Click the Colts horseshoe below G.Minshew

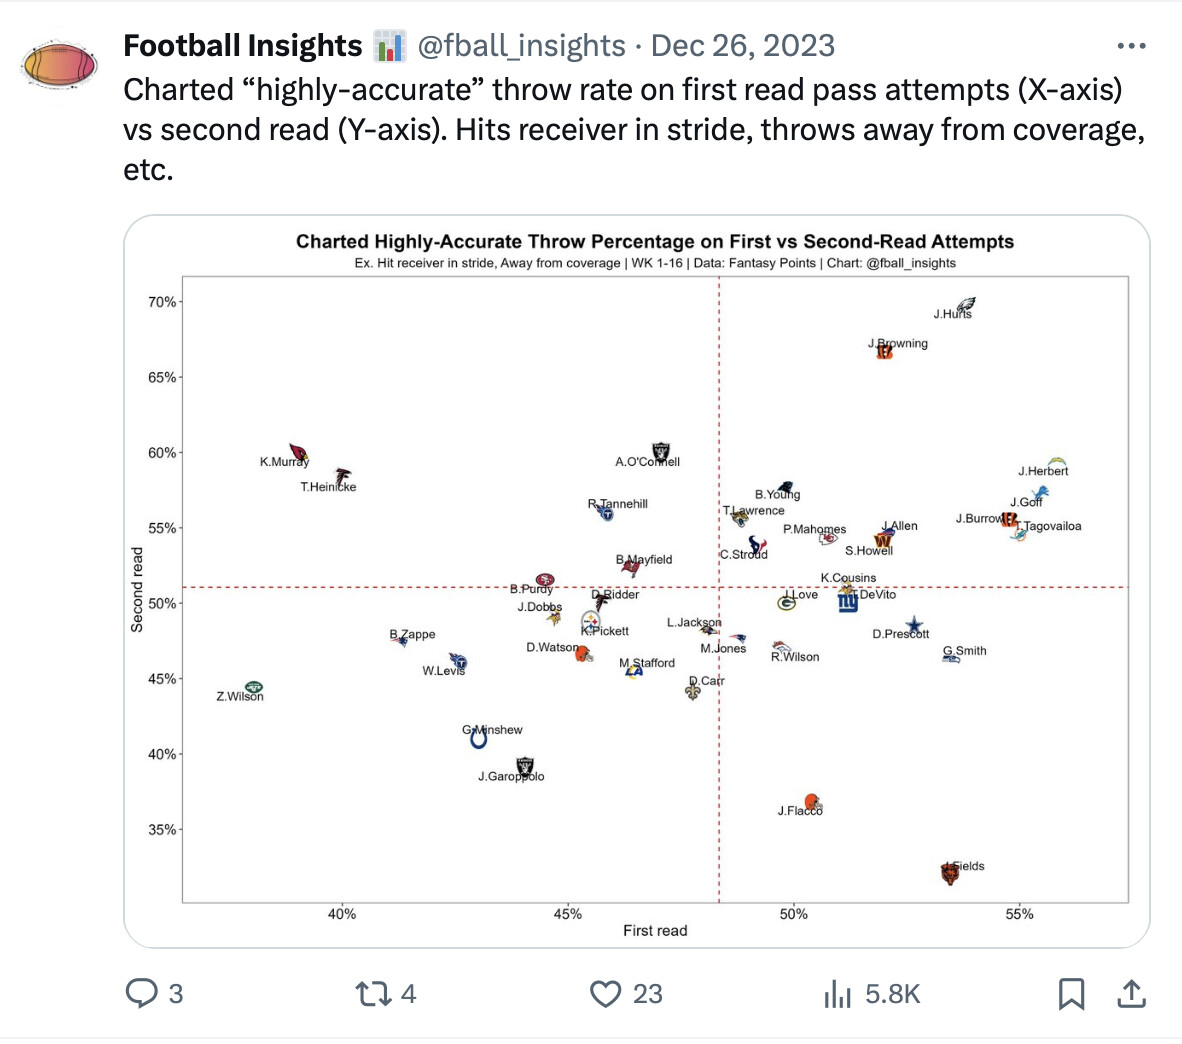479,739
